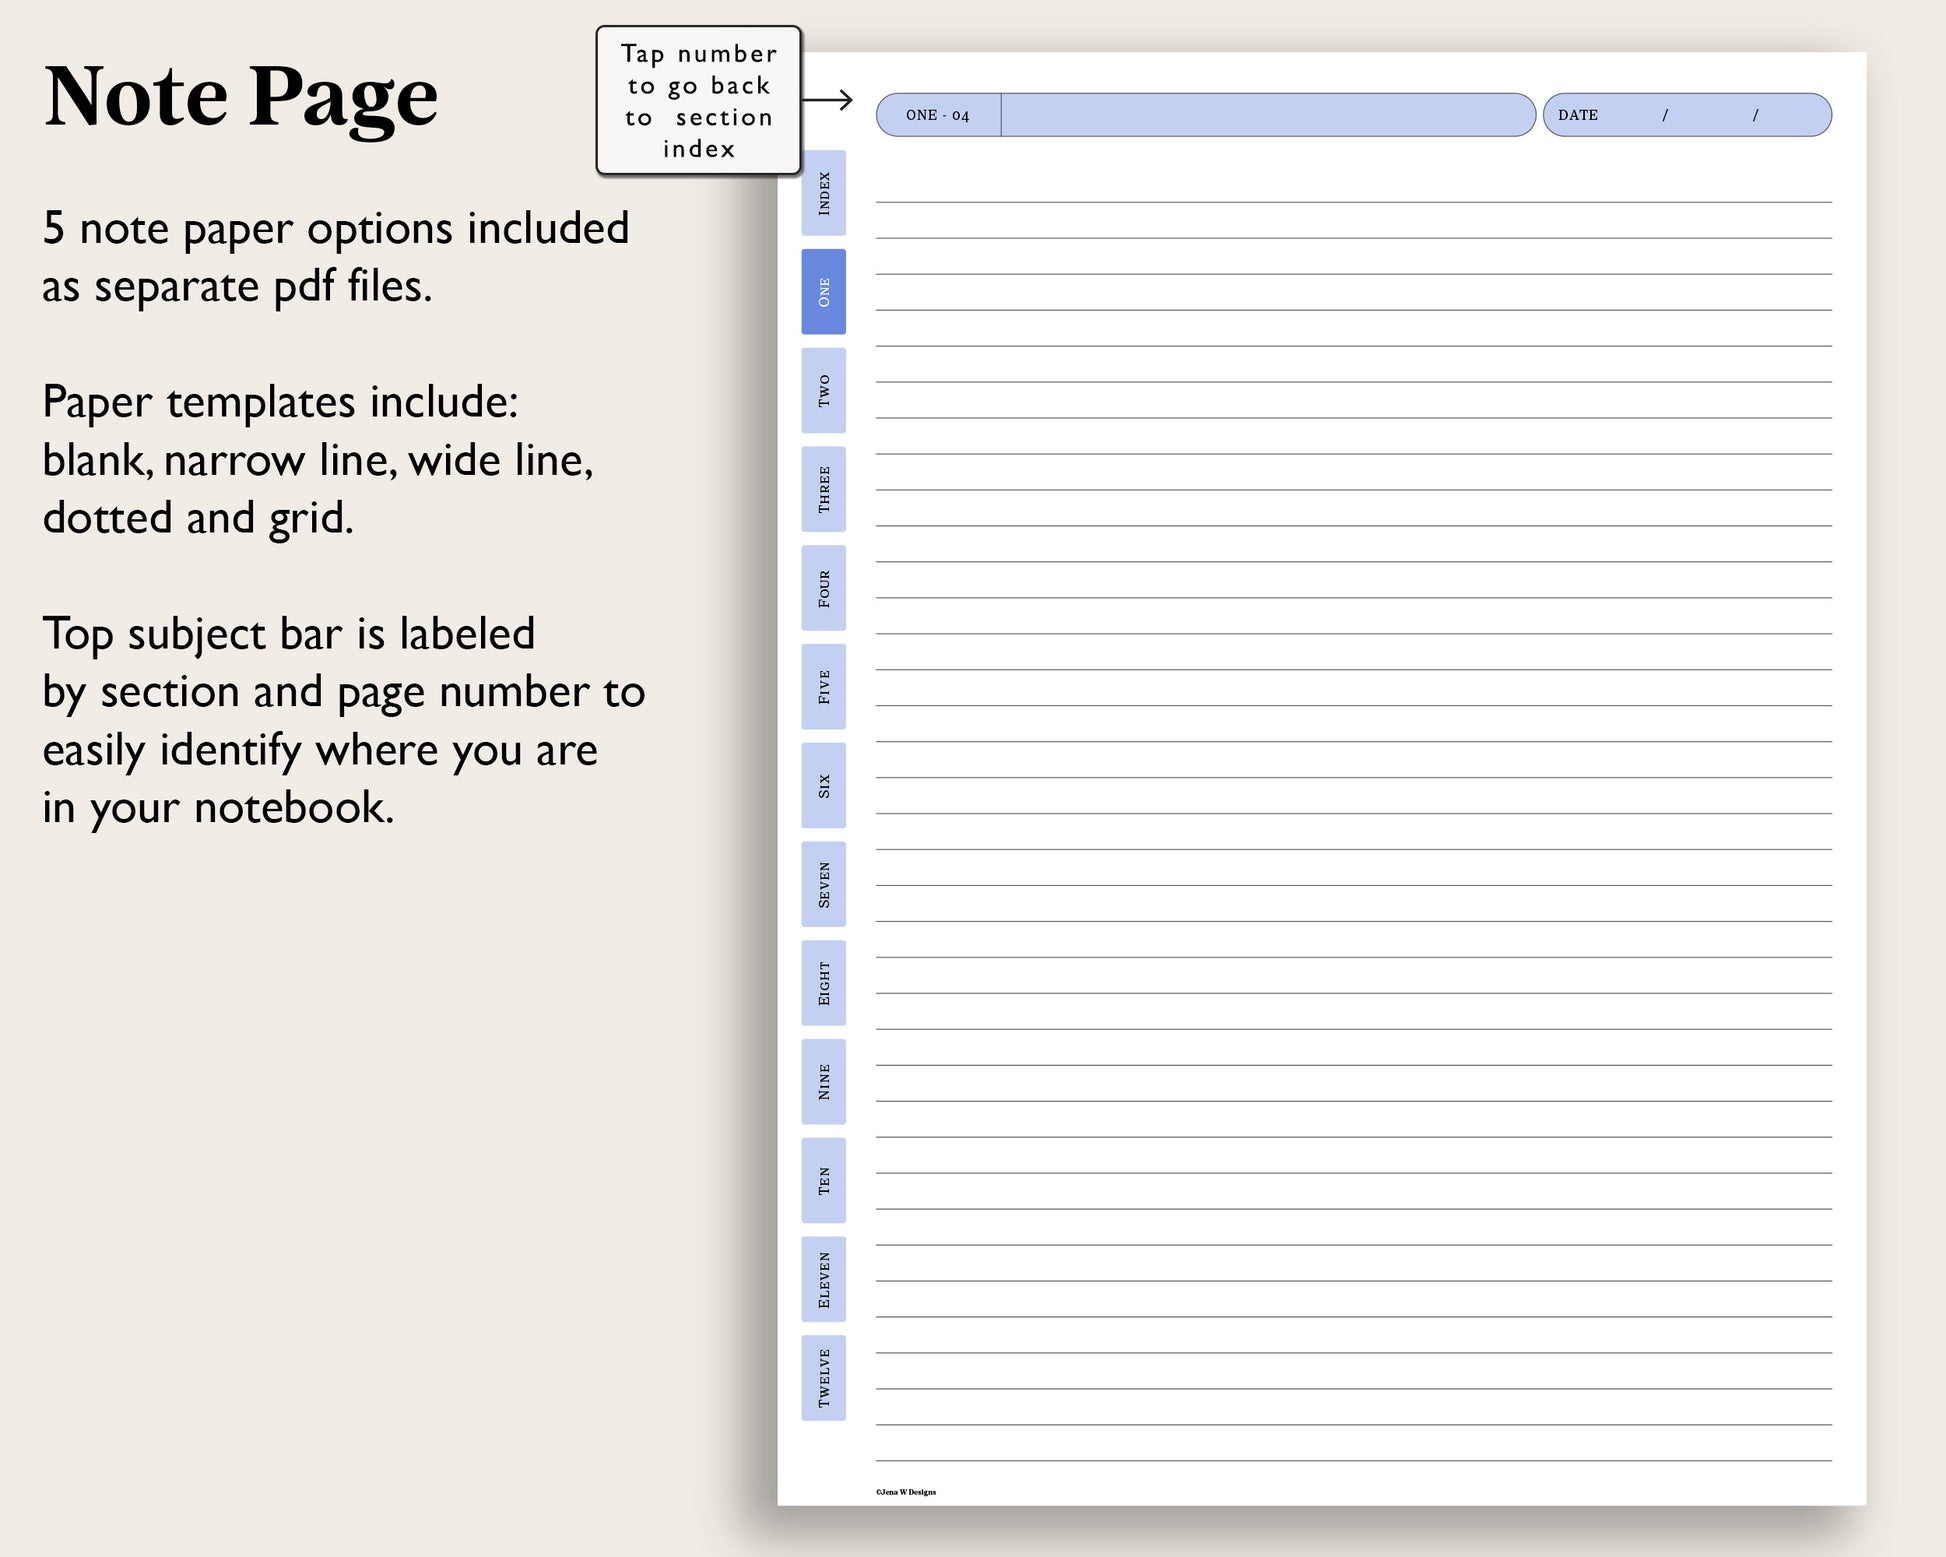The image size is (1946, 1557).
Task: Click the Jena W Designs copyright text
Action: tap(906, 1492)
